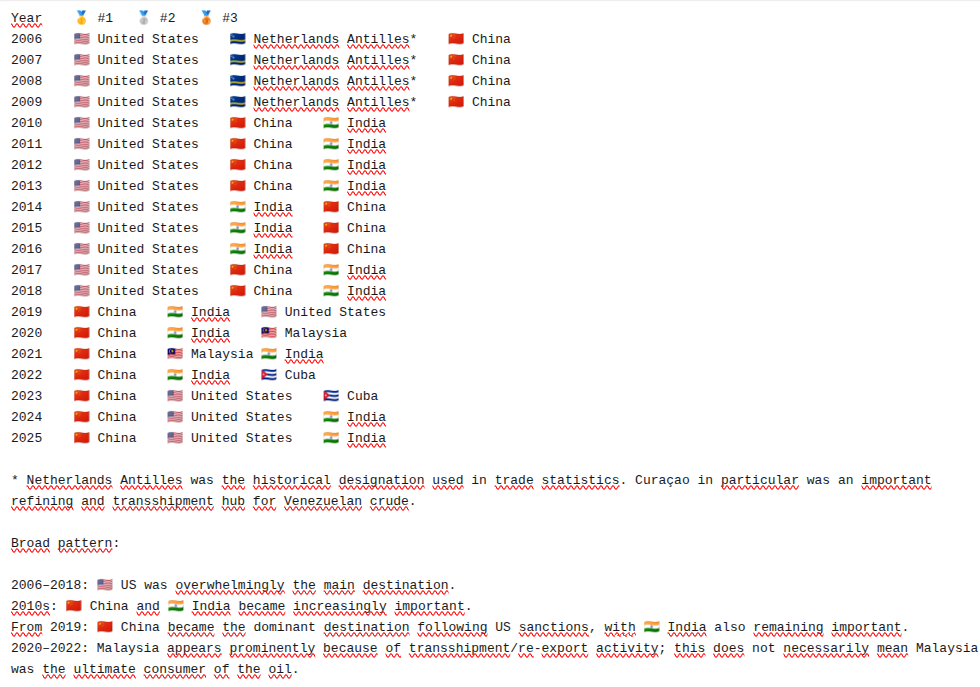Click "Cuba" in the 2022 row
Screen dimensions: 980x687
[x=300, y=375]
